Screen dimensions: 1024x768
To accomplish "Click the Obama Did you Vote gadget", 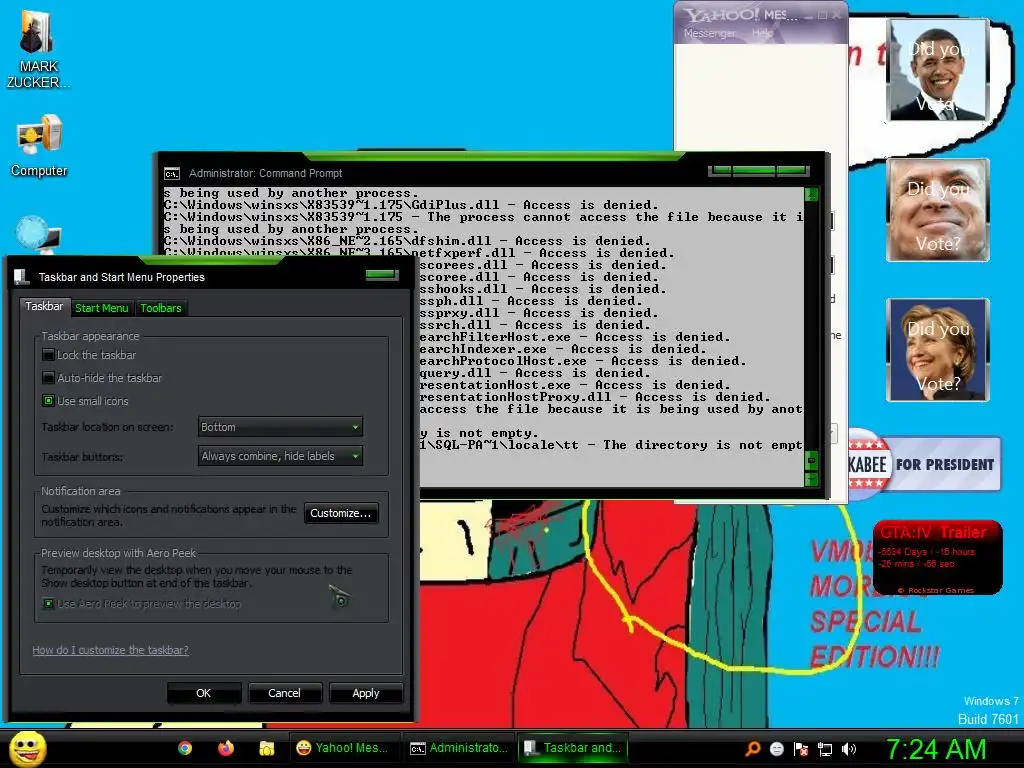I will [x=938, y=71].
